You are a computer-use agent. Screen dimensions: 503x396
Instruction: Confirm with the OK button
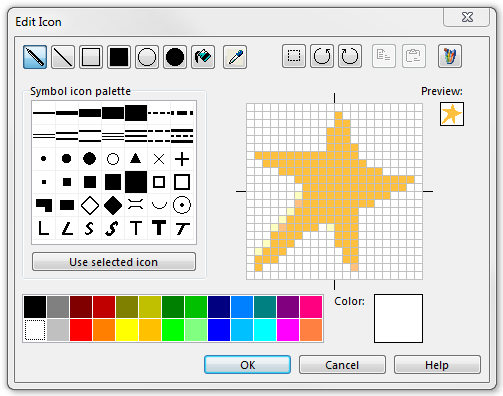[247, 365]
